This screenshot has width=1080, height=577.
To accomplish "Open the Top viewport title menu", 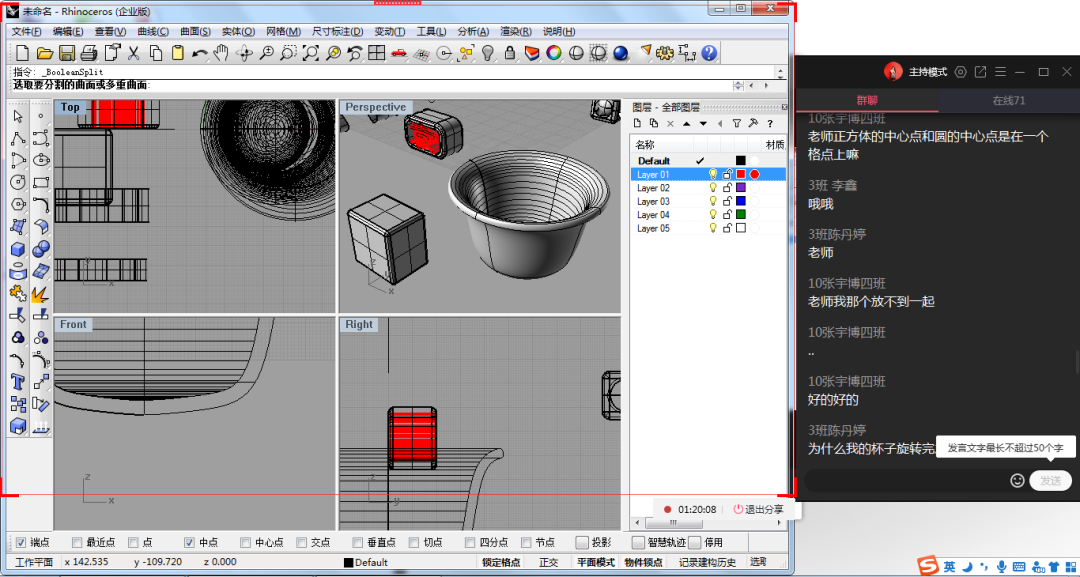I will pos(70,107).
